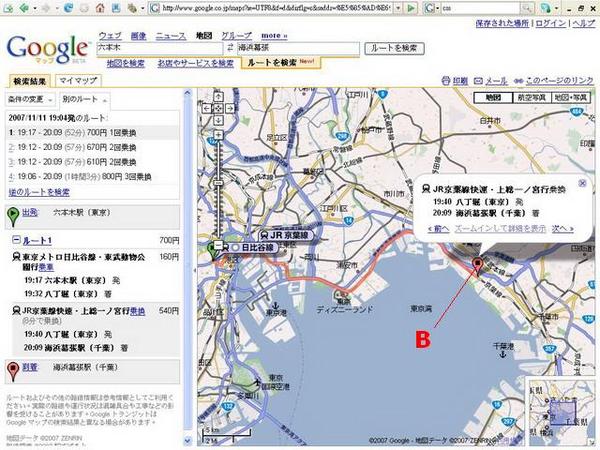
Task: Open the 別のルート dropdown
Action: tap(85, 99)
